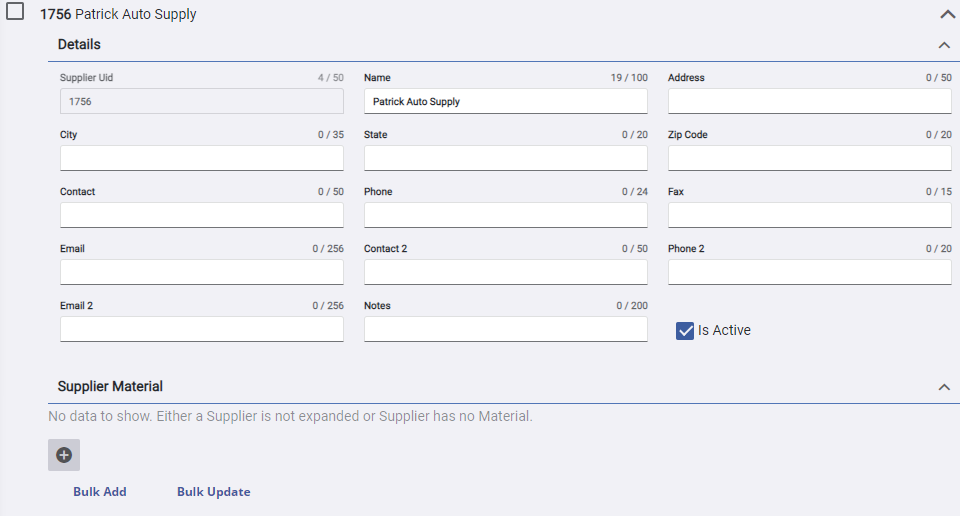Click the Email 2 input field
Image resolution: width=960 pixels, height=516 pixels.
[x=201, y=330]
